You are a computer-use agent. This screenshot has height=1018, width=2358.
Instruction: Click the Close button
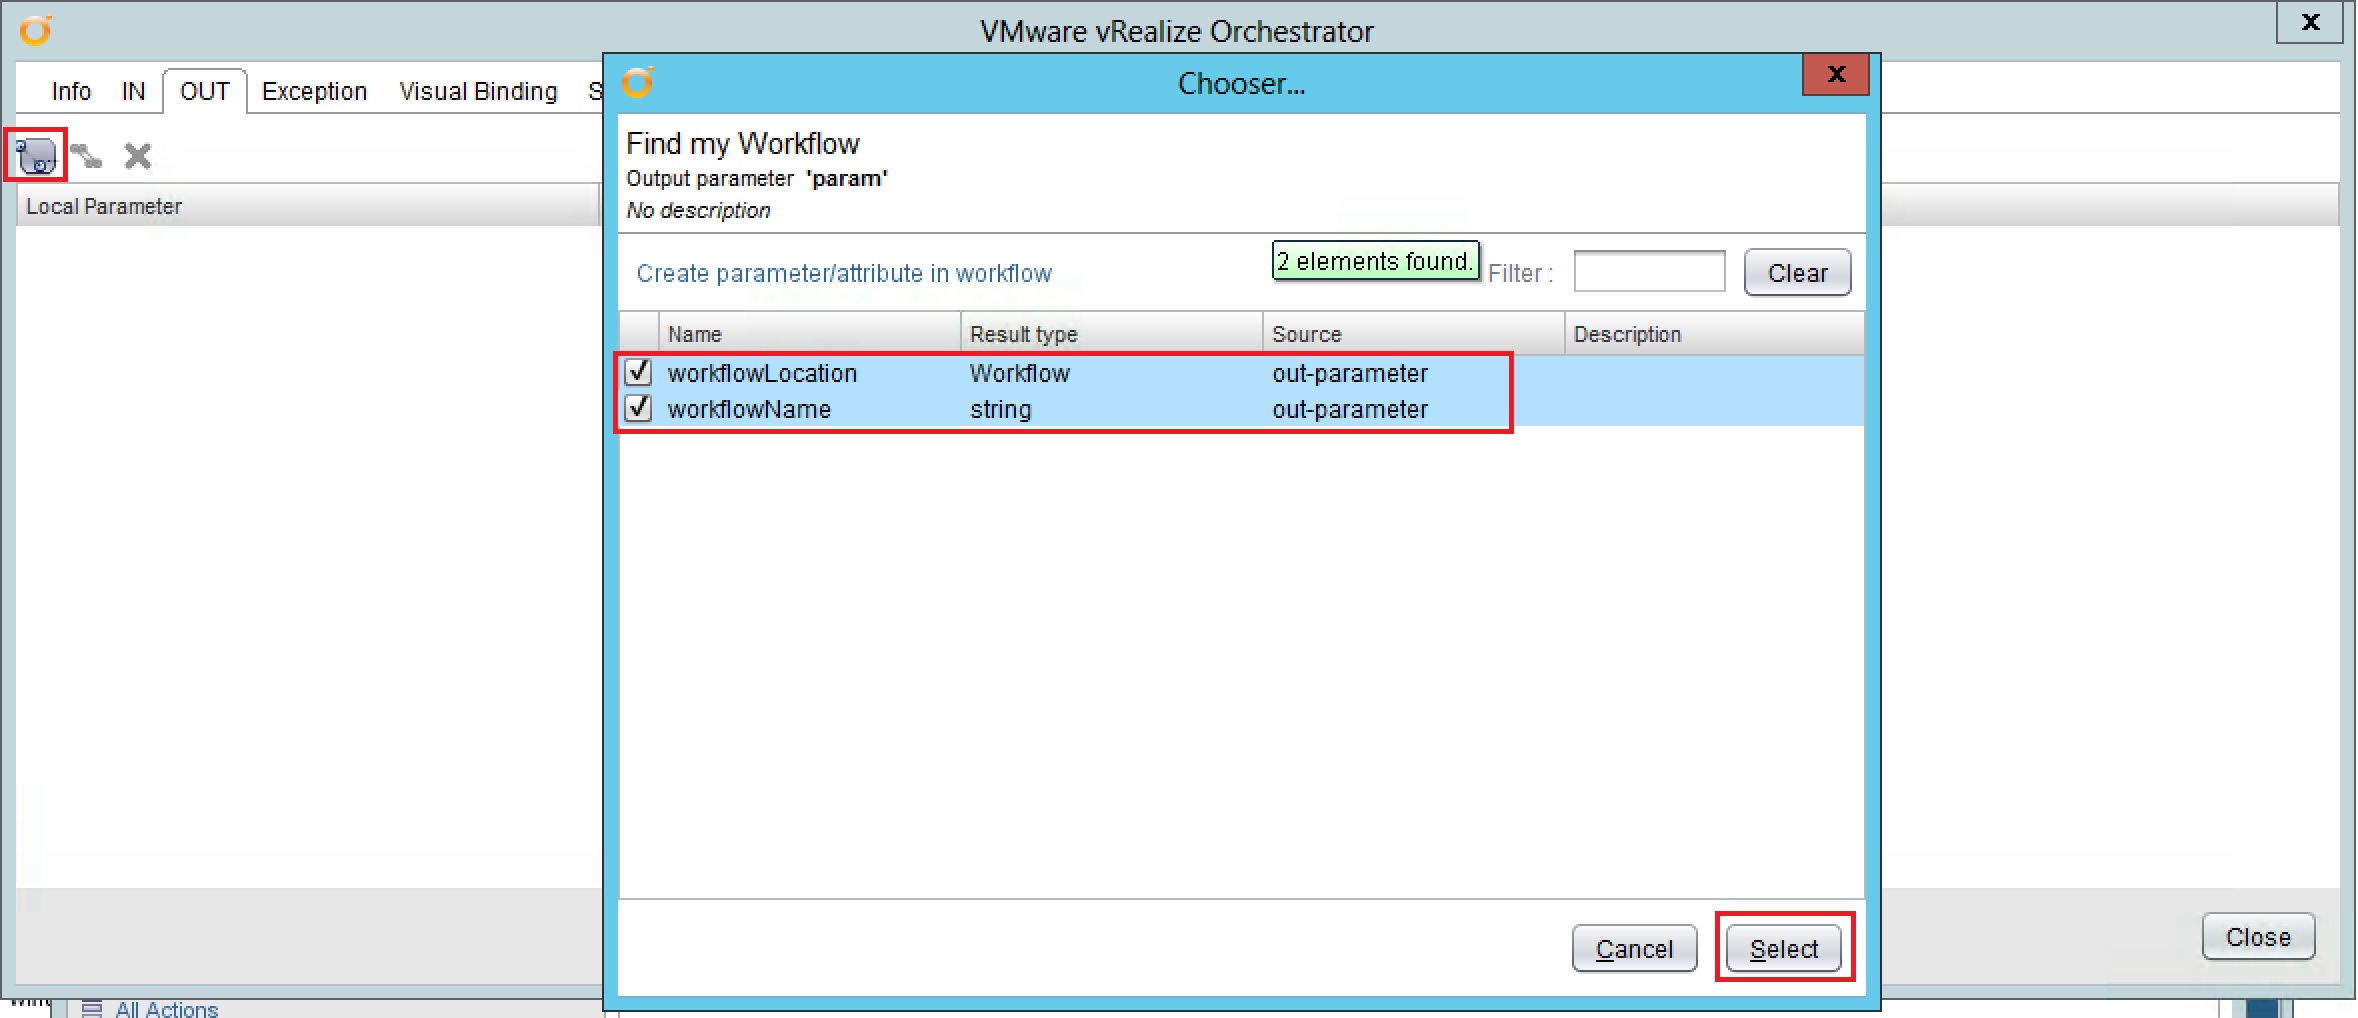pos(2258,936)
